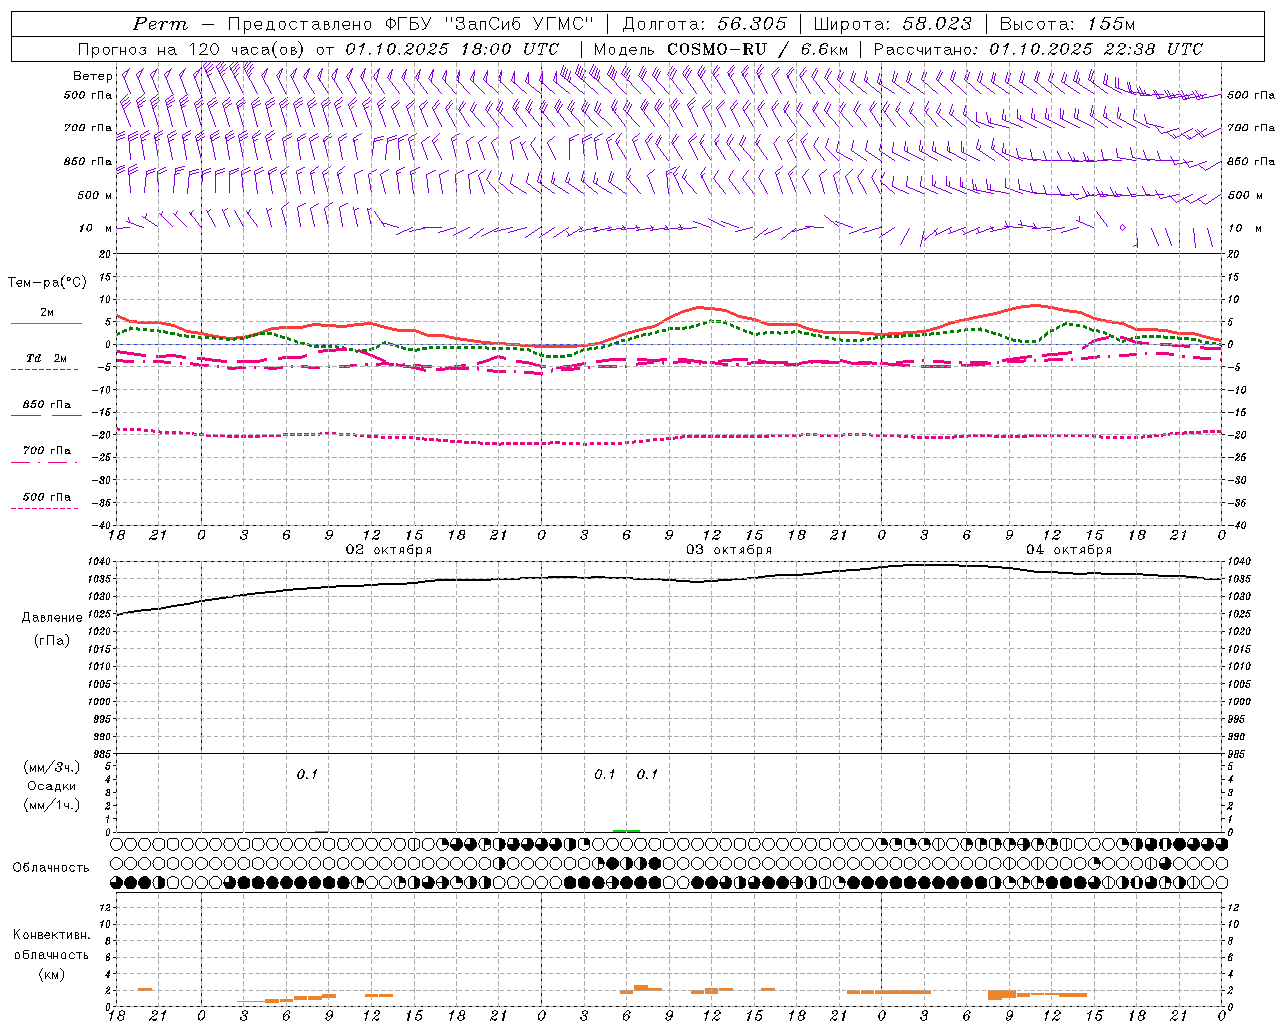Click the '(мм/3ч.)' precipitation unit label
The image size is (1280, 1024).
click(x=52, y=767)
